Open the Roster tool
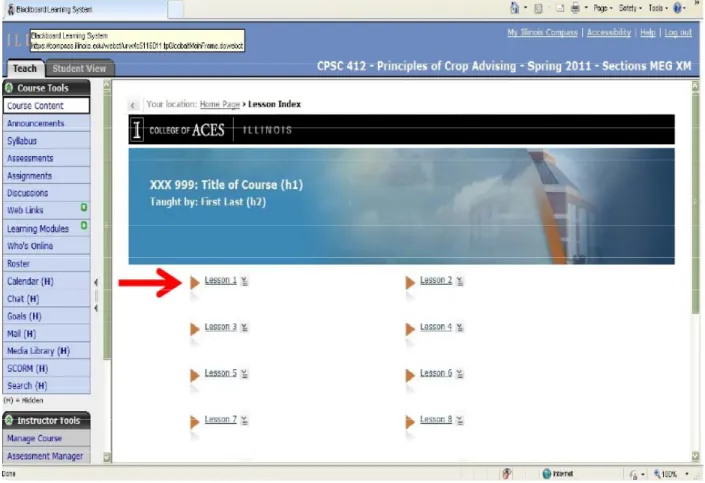The height and width of the screenshot is (483, 705). click(x=46, y=264)
